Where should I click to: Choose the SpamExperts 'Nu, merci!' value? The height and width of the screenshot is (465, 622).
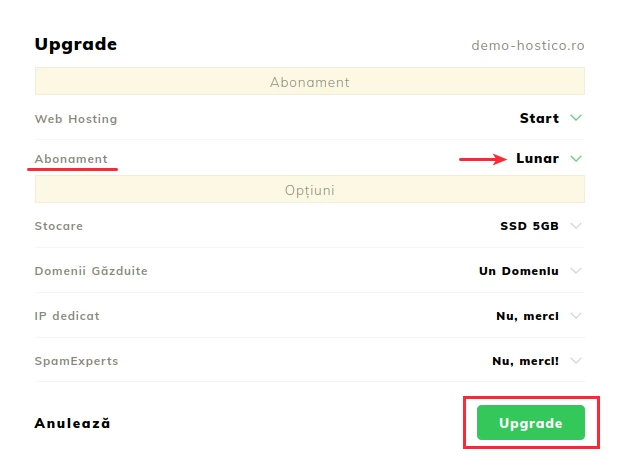(526, 361)
